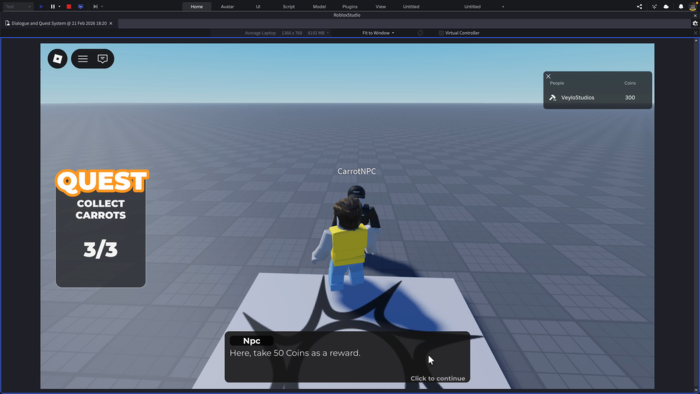Image resolution: width=700 pixels, height=394 pixels.
Task: Open the Model ribbon tab
Action: click(319, 7)
